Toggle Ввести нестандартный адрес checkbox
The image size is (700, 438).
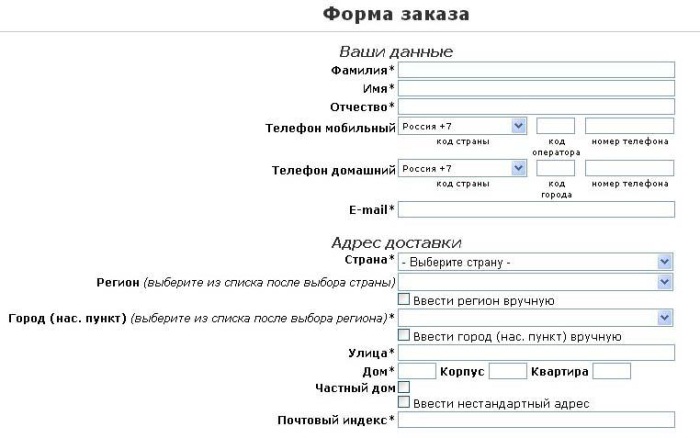404,402
